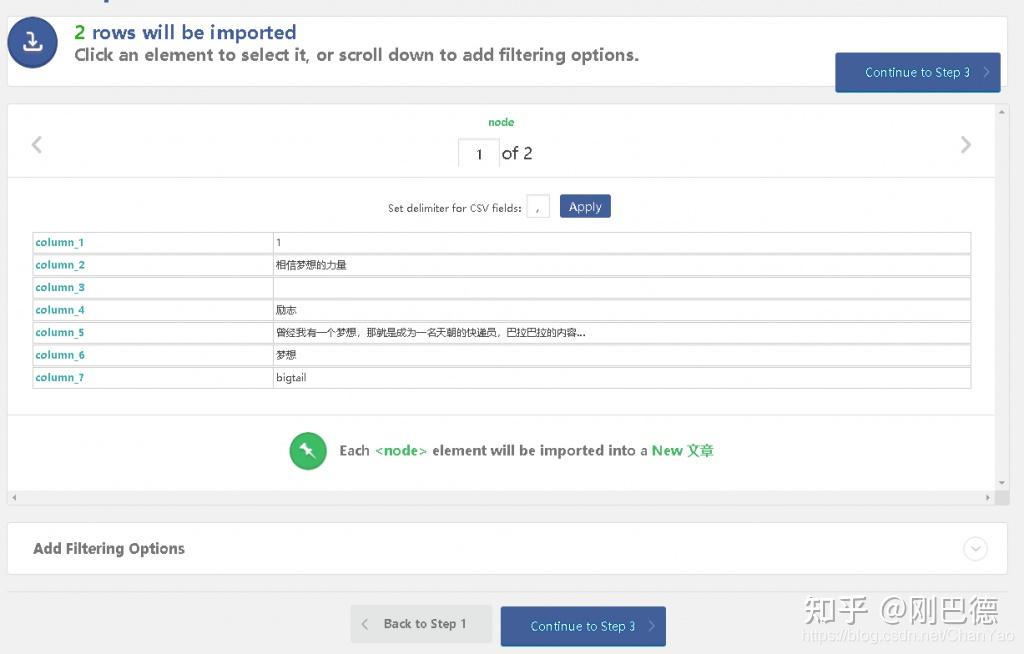
Task: Click the node element label above the record counter
Action: (501, 122)
